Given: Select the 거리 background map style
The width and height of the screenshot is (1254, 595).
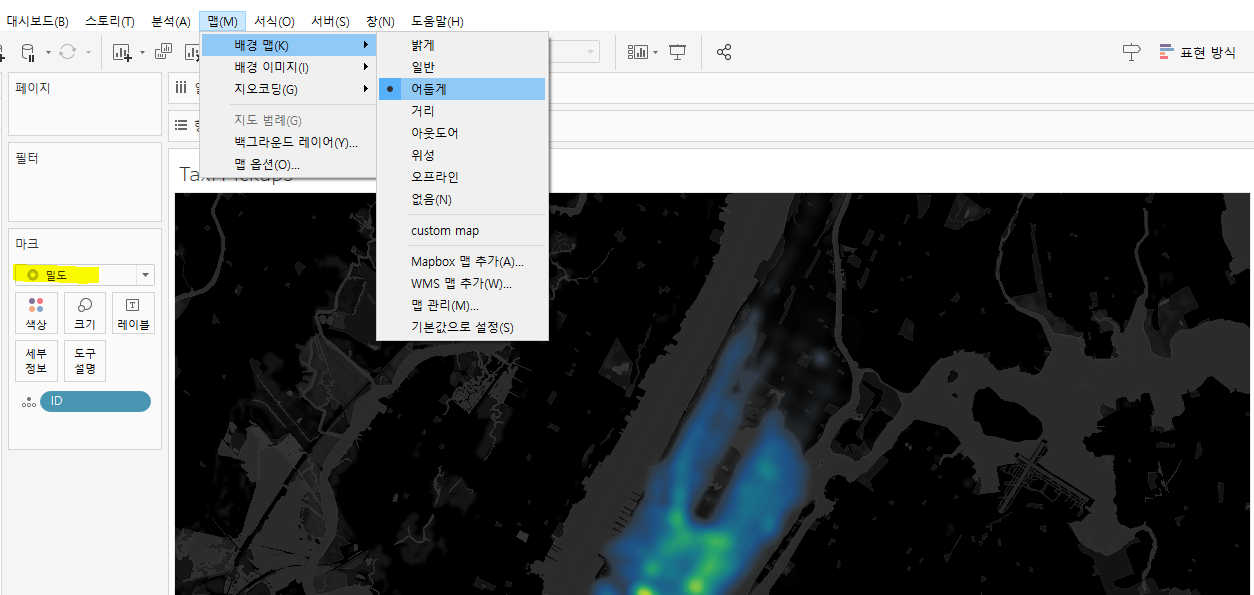Looking at the screenshot, I should 462,111.
